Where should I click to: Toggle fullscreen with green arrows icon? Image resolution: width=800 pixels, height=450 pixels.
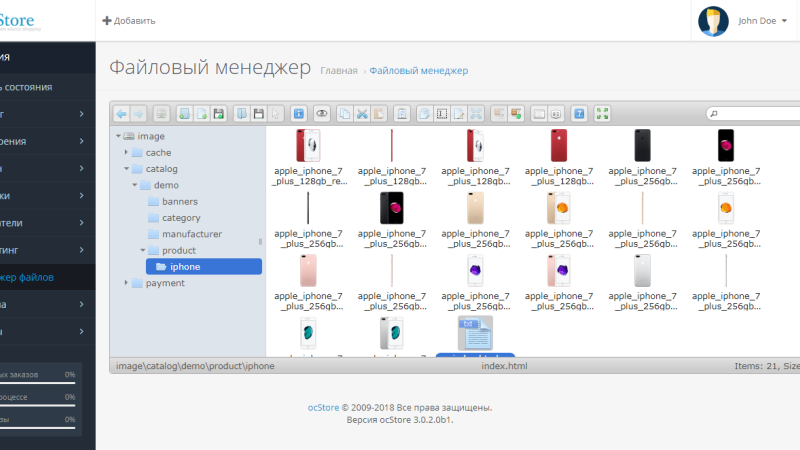[x=603, y=114]
